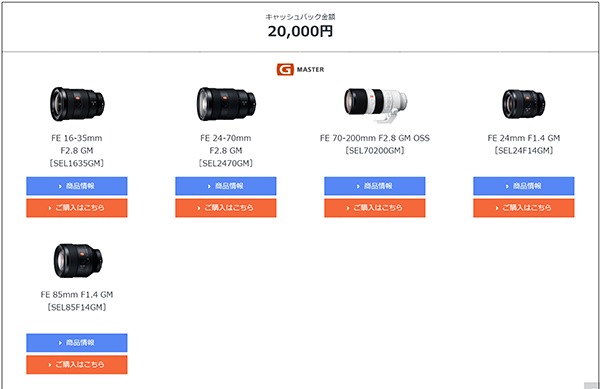600x389 pixels.
Task: Select the white 70-200mm lens image
Action: pyautogui.click(x=375, y=105)
